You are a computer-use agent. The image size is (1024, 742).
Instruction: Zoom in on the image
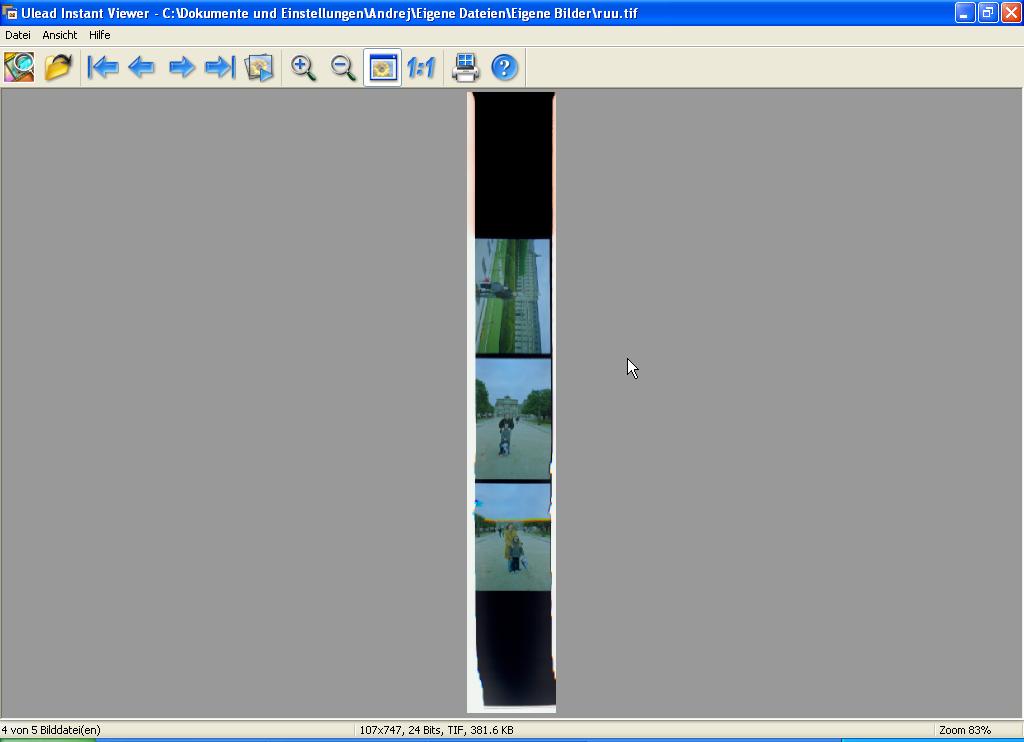[303, 67]
